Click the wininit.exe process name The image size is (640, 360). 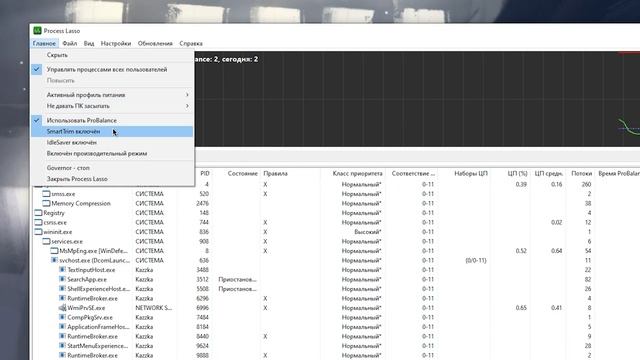[x=58, y=232]
